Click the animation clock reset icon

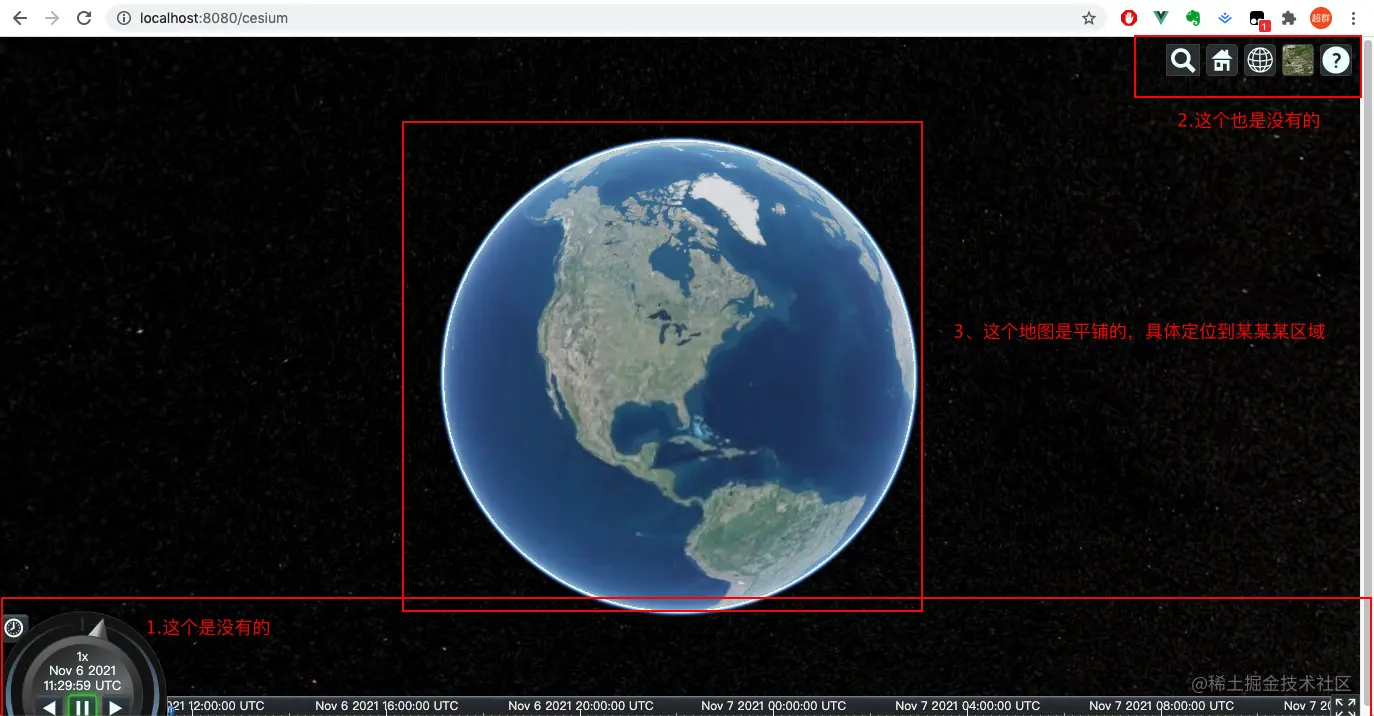(14, 628)
